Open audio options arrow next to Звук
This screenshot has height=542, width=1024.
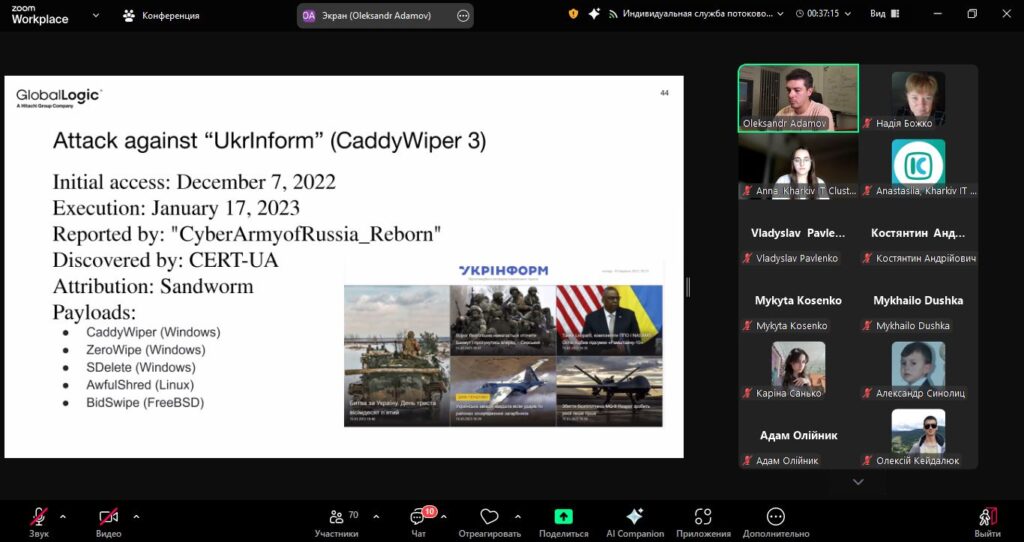[x=63, y=517]
